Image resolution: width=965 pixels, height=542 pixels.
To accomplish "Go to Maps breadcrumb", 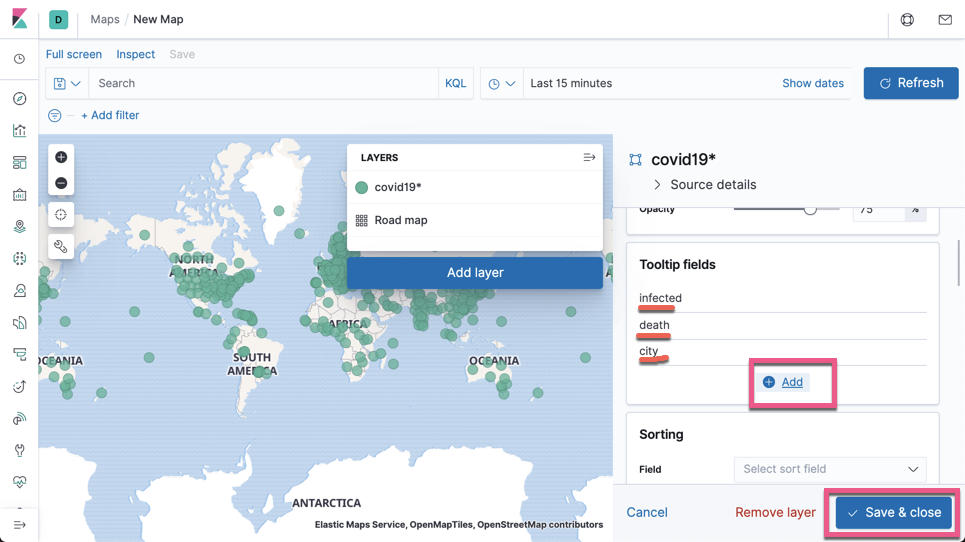I will [x=105, y=20].
